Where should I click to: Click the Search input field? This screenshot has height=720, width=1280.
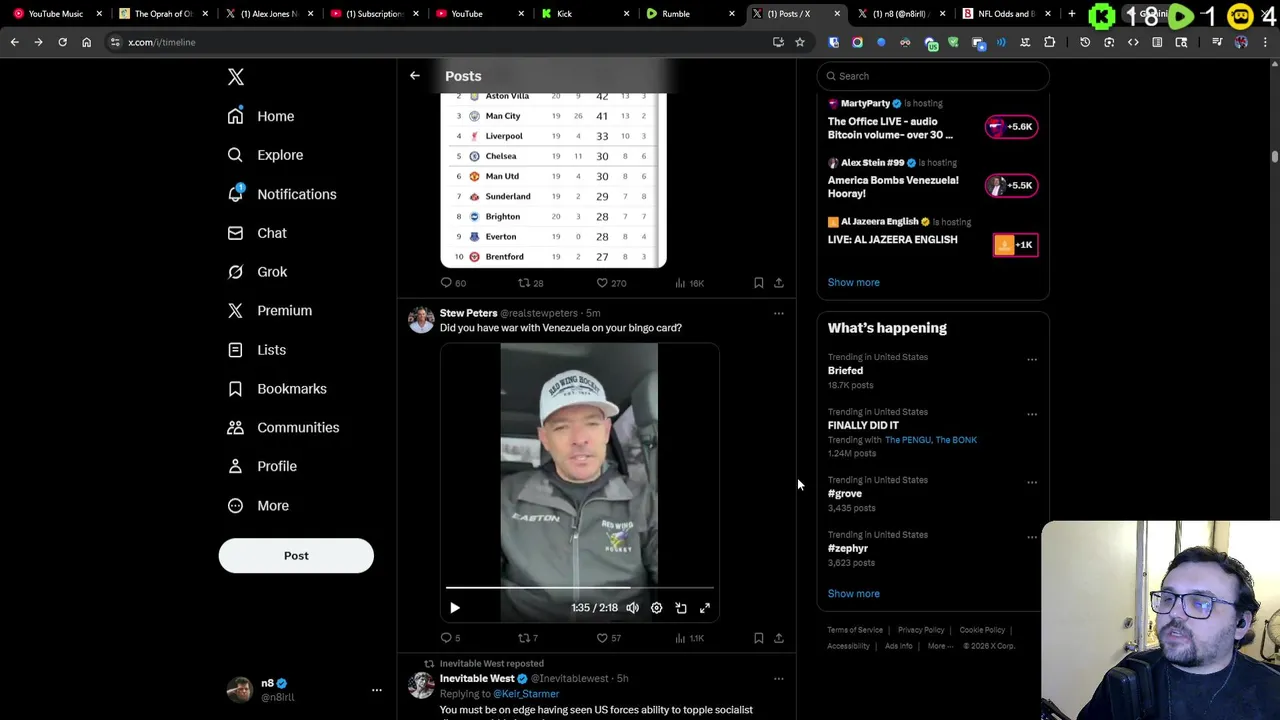pos(933,76)
